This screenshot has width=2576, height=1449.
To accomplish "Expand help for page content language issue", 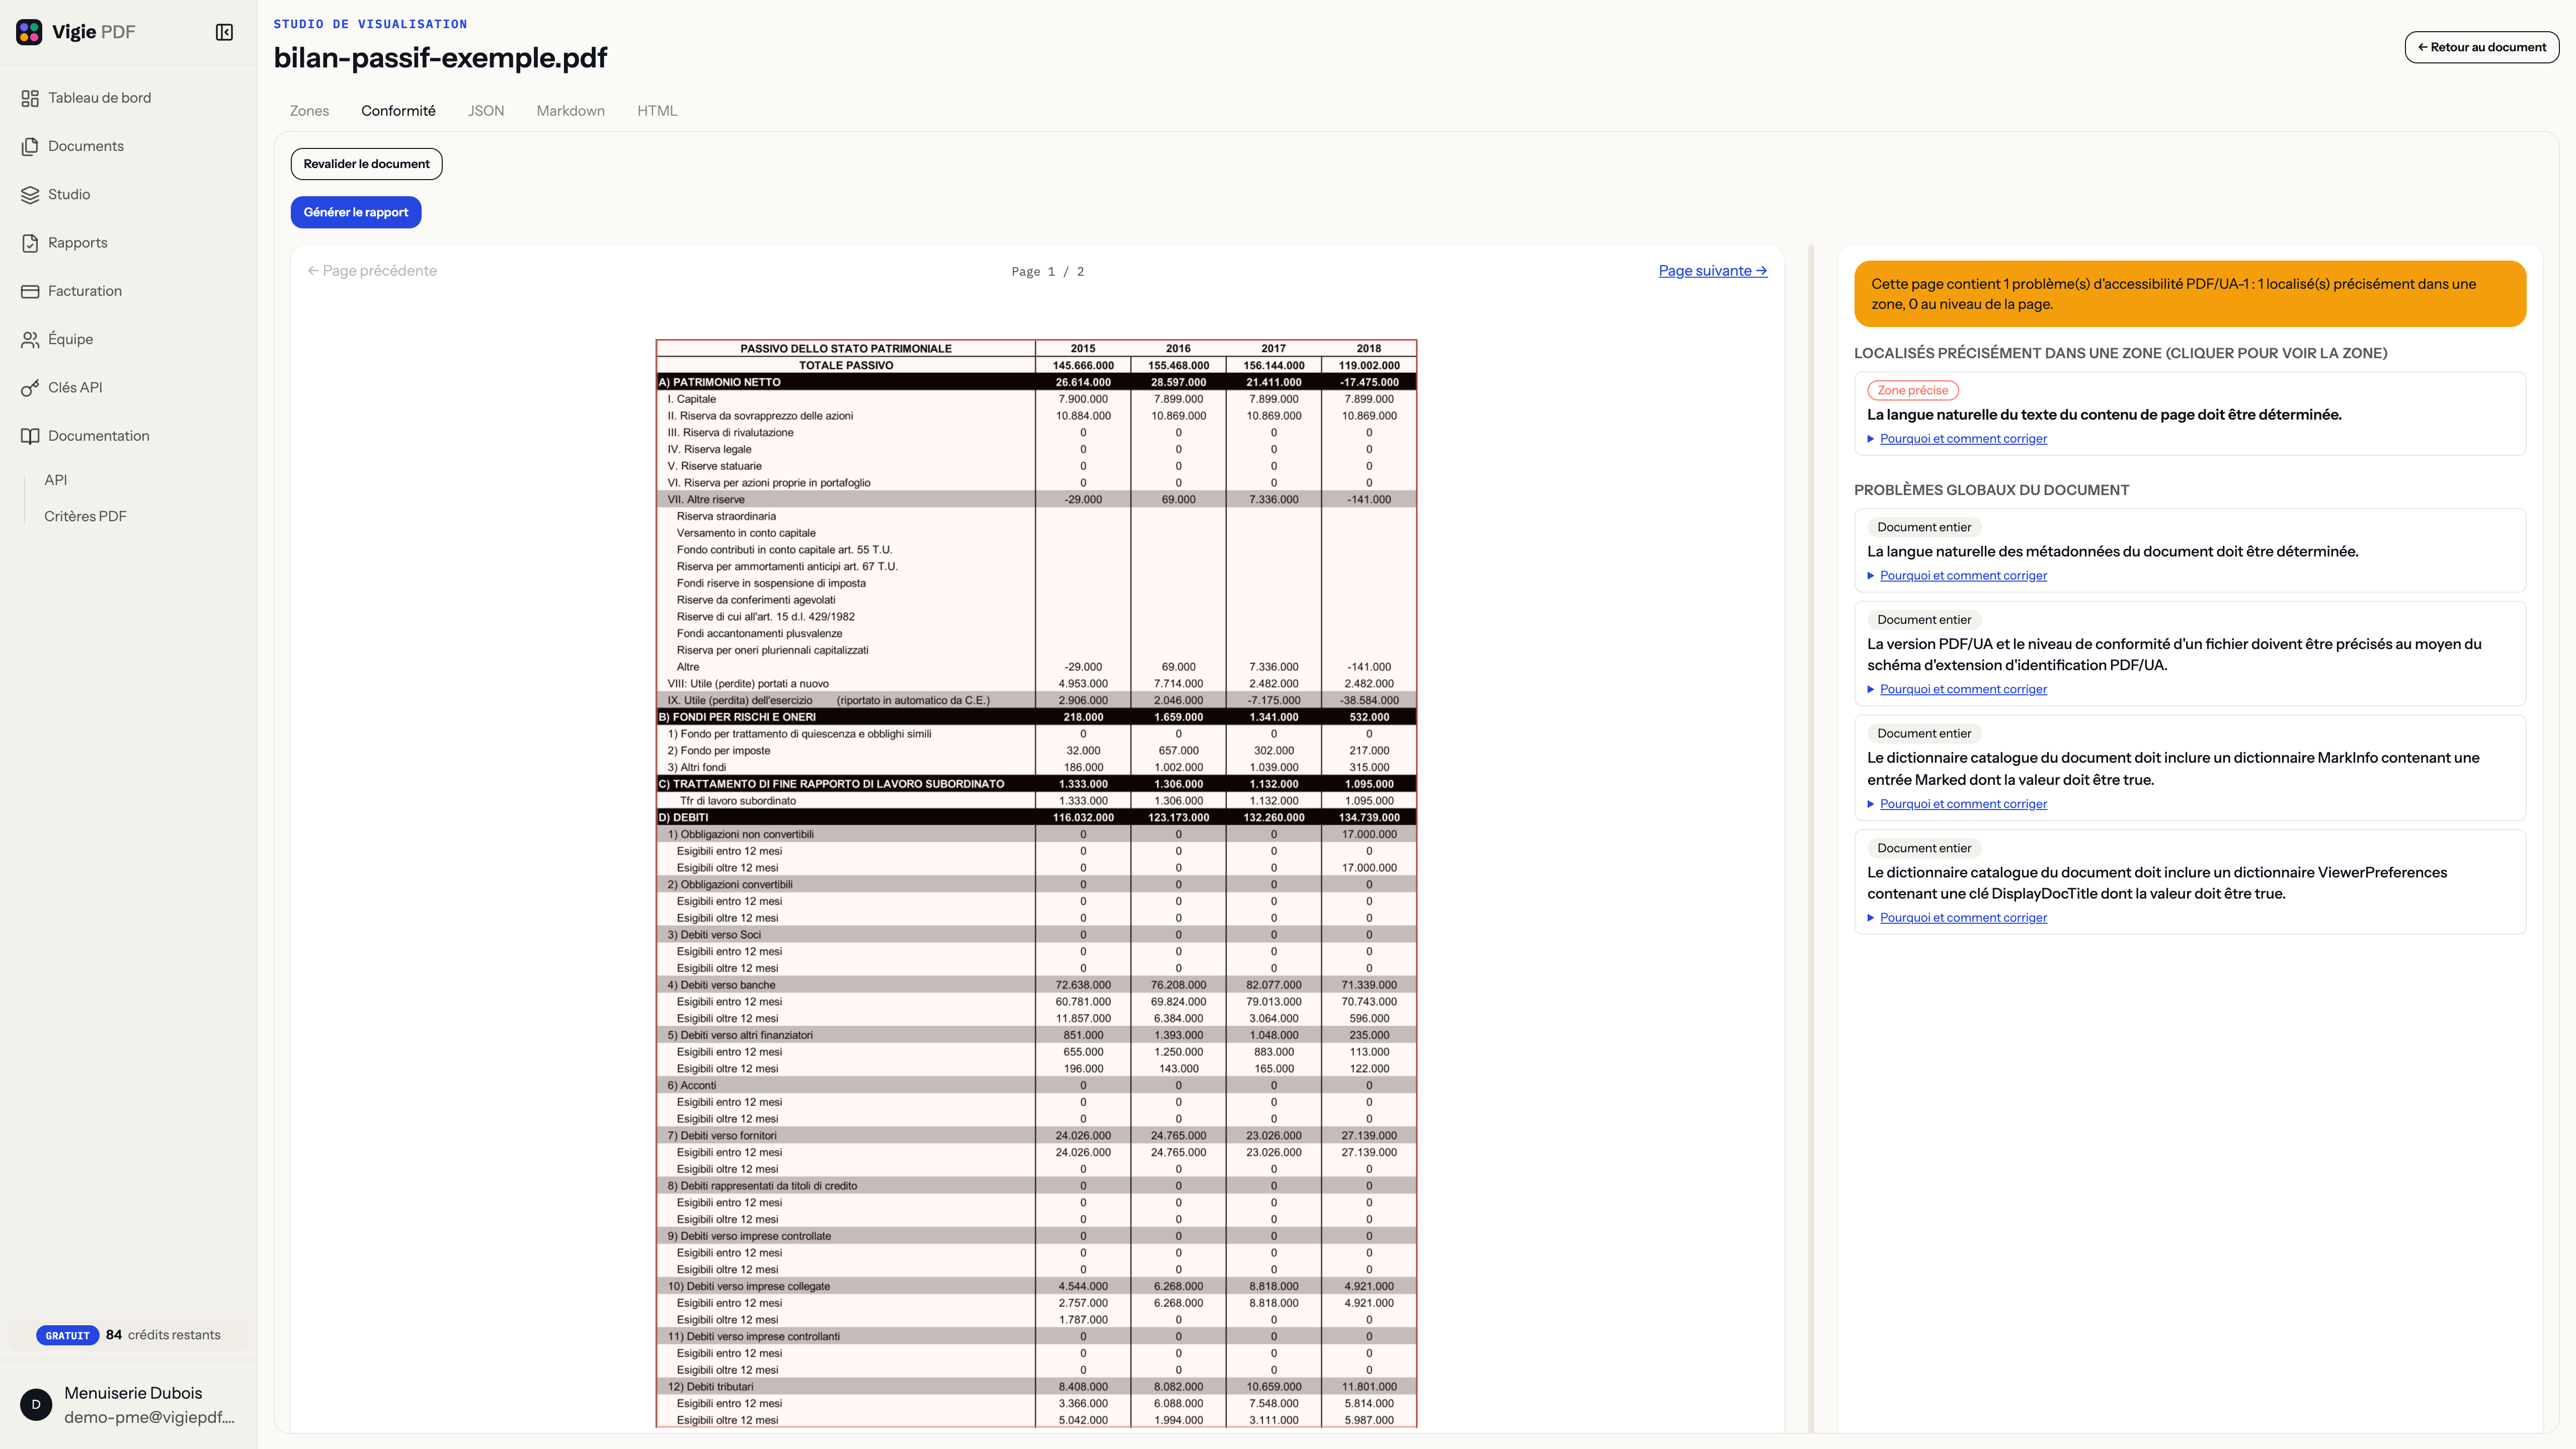I will pyautogui.click(x=1962, y=439).
